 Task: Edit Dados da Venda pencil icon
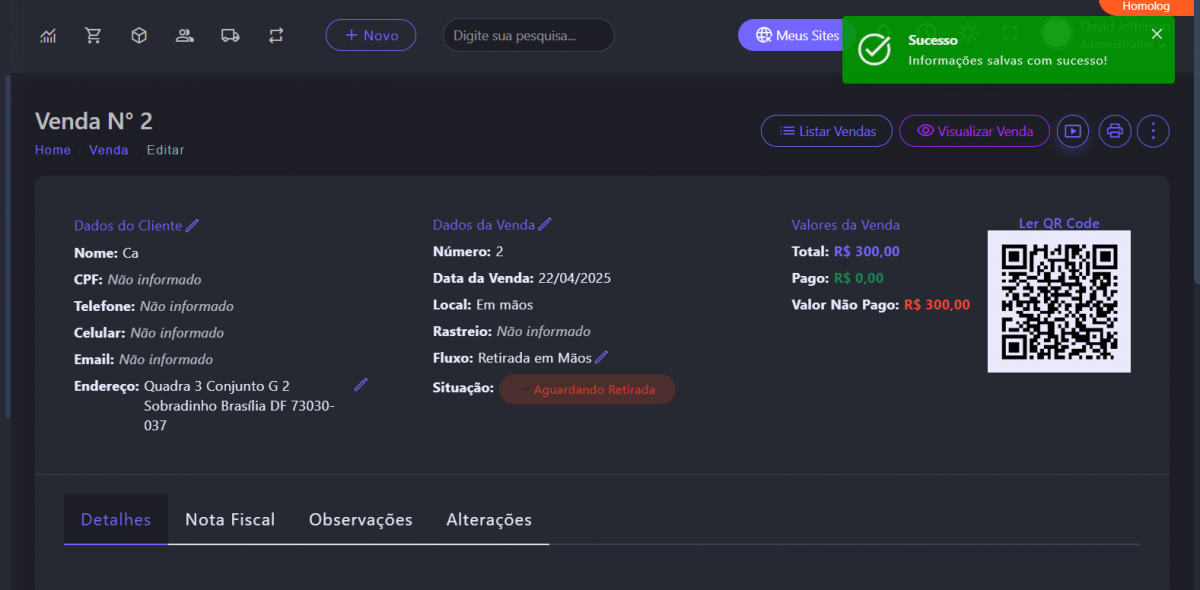545,225
